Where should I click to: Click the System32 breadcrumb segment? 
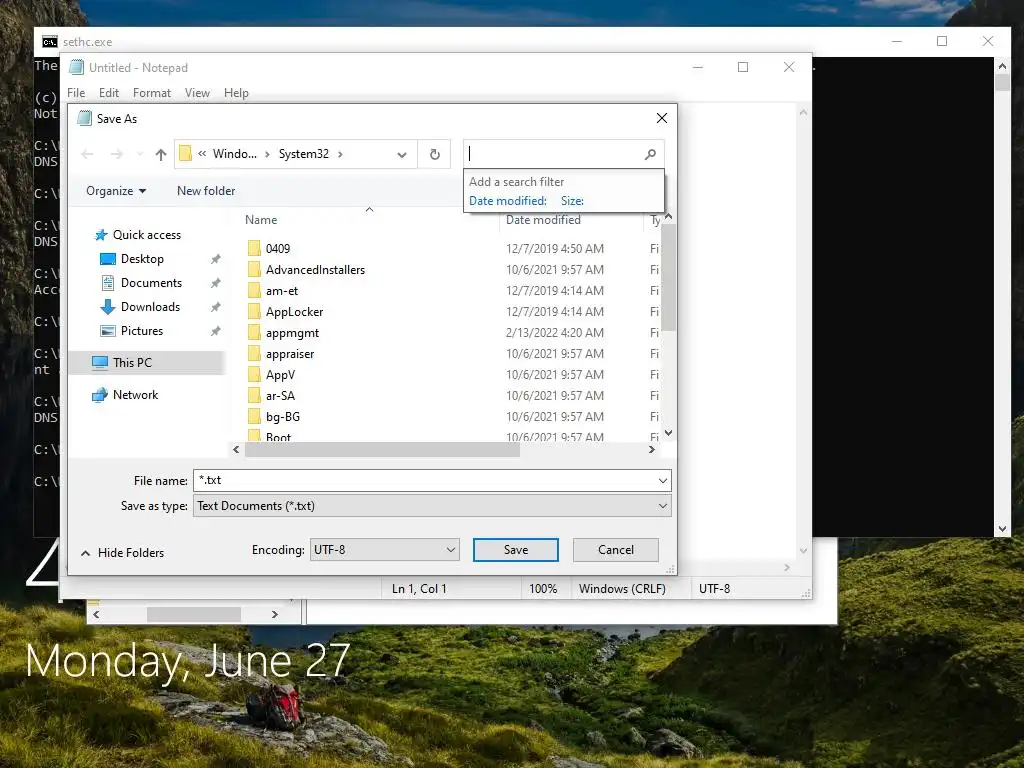coord(304,154)
